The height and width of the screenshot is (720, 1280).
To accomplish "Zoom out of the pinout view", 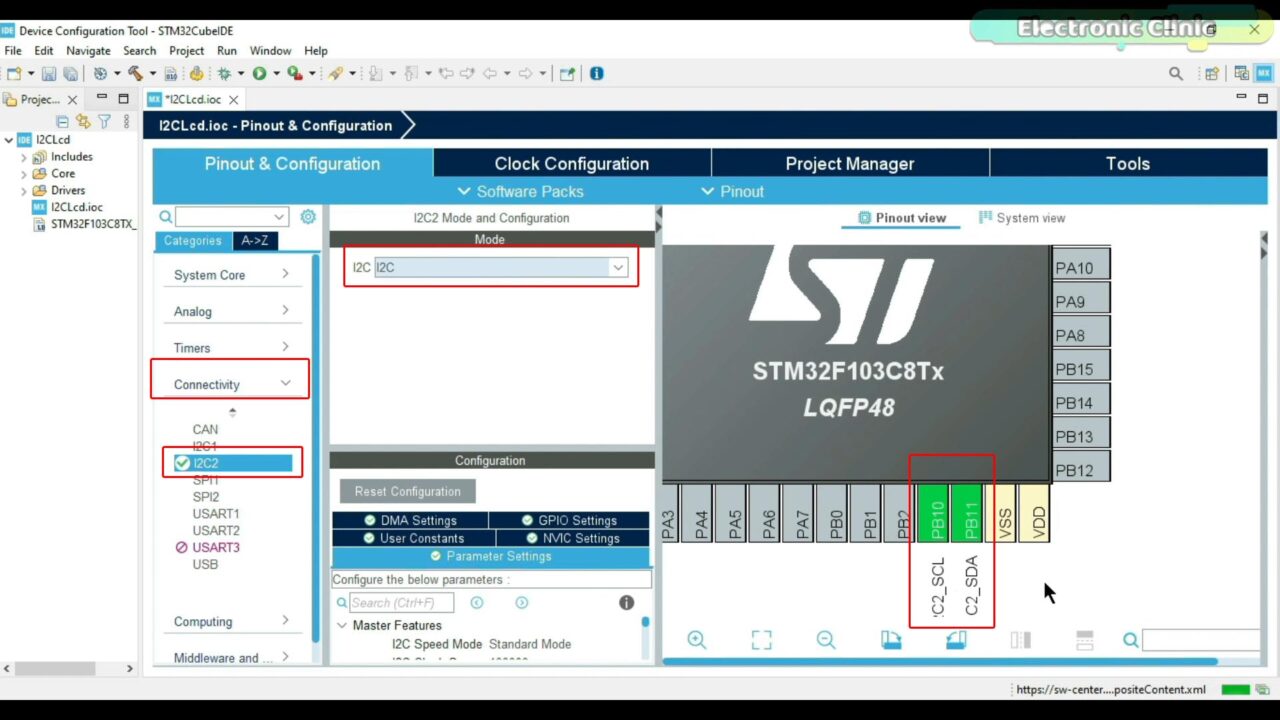I will point(826,640).
